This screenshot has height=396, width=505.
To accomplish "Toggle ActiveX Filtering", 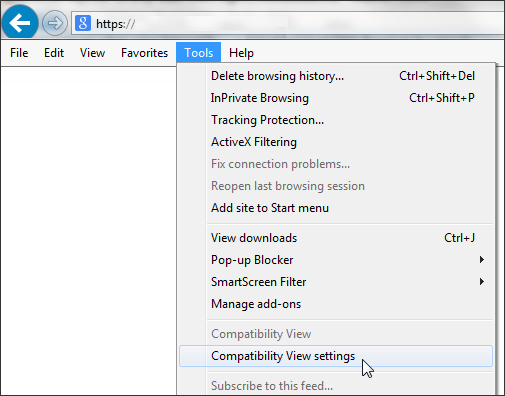I will (336, 142).
